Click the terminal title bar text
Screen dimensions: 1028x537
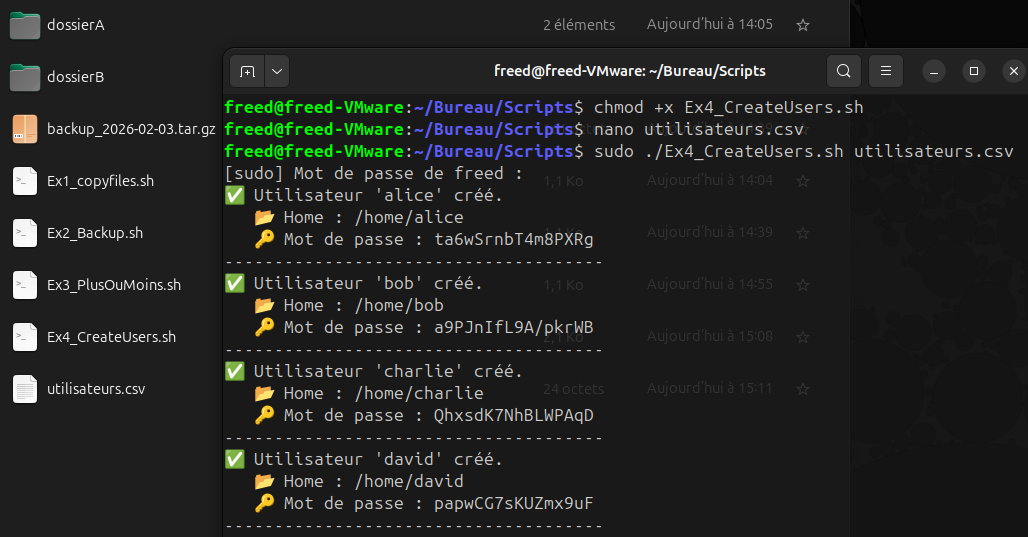click(x=629, y=71)
